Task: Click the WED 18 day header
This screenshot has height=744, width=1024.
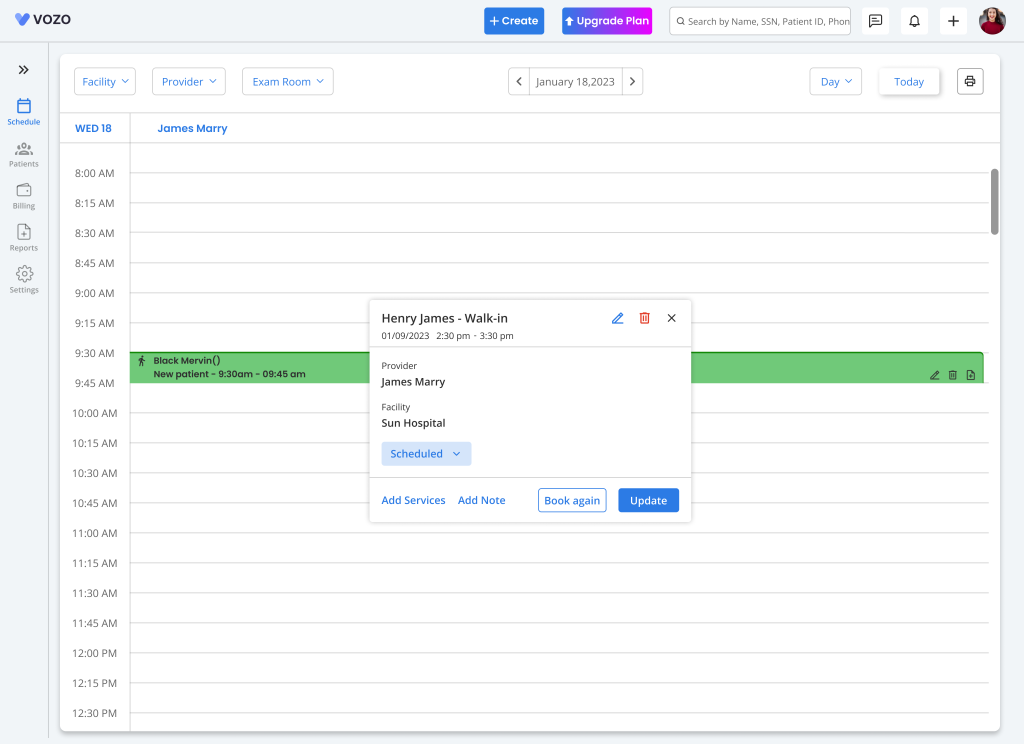Action: tap(93, 128)
